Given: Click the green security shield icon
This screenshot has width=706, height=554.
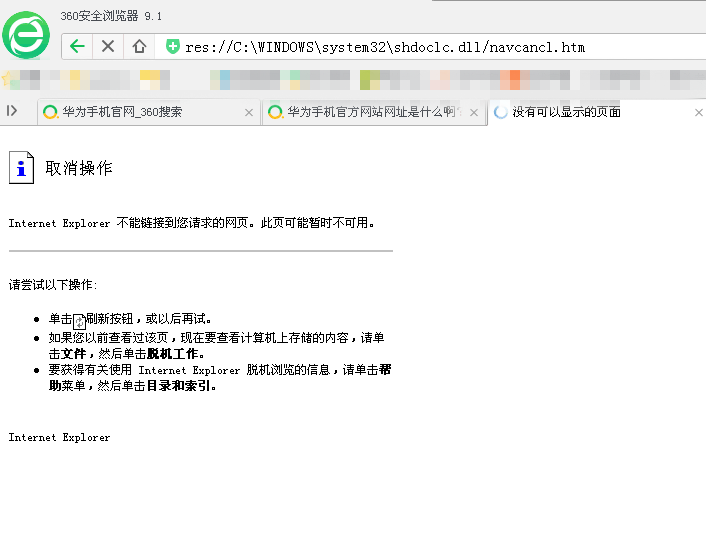Looking at the screenshot, I should point(173,46).
